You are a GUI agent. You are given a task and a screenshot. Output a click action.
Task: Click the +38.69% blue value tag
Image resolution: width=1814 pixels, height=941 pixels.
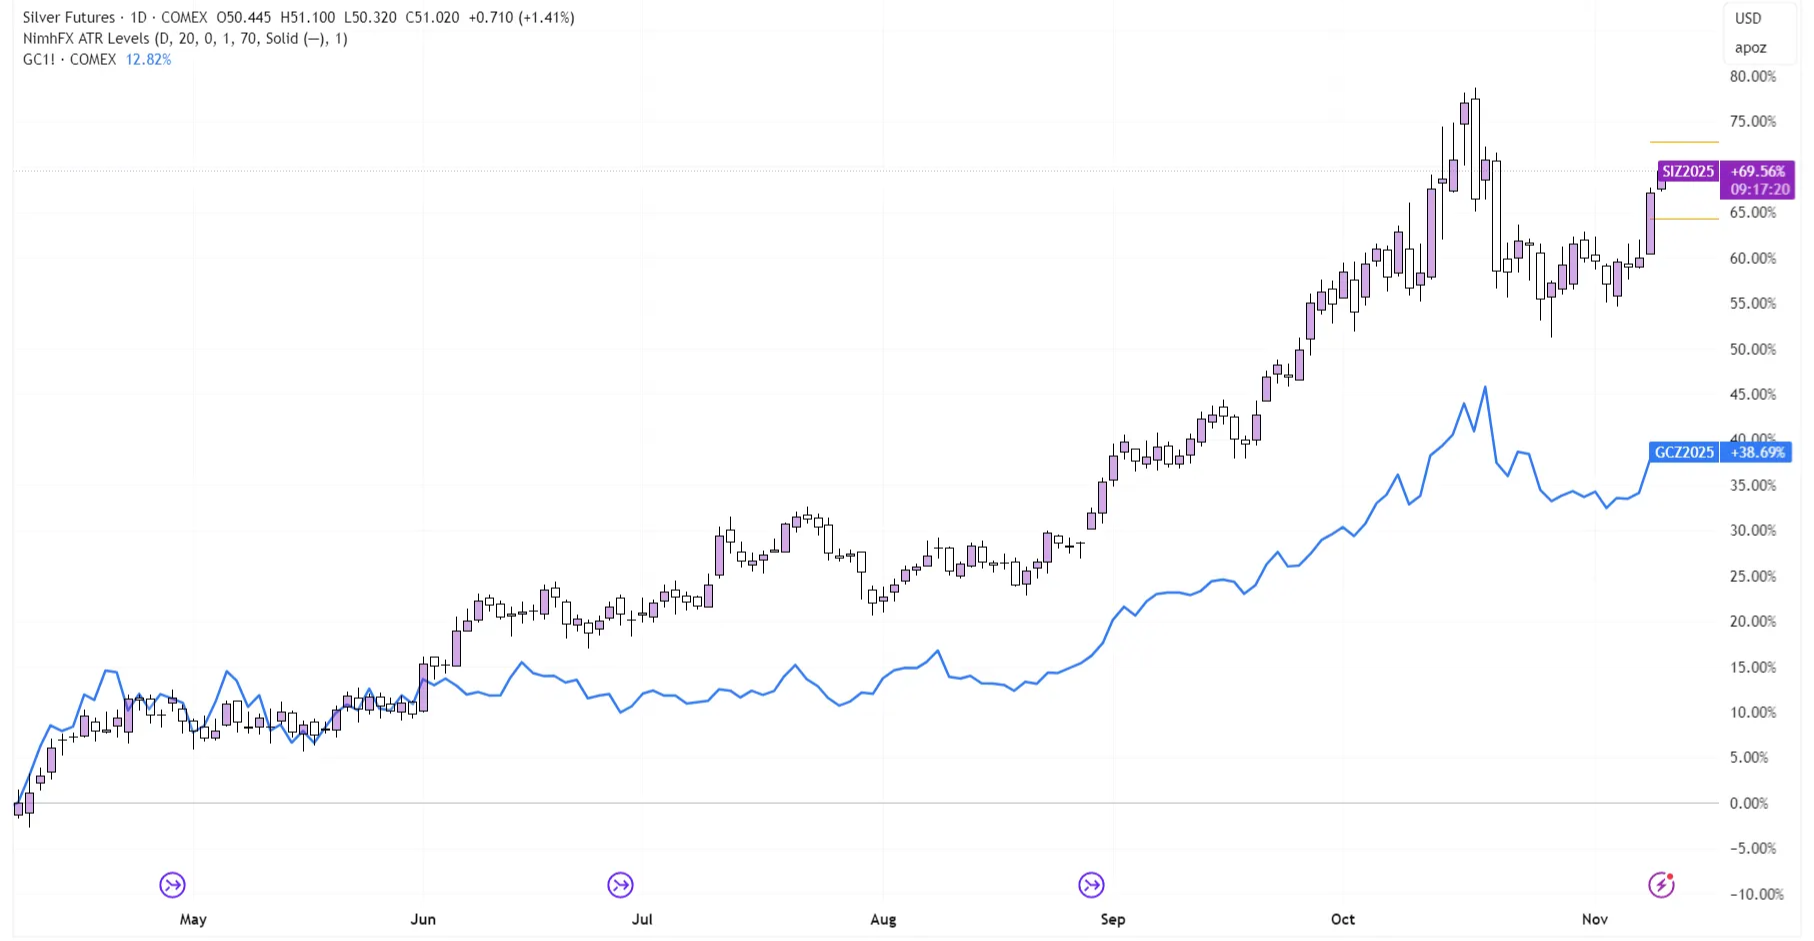(1758, 453)
